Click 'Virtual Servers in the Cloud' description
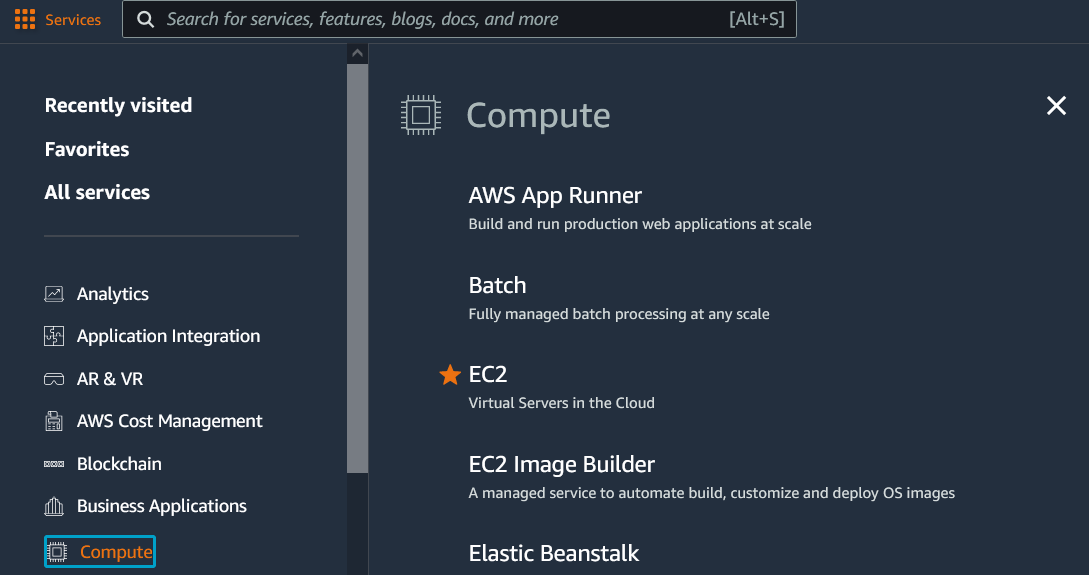This screenshot has height=575, width=1089. (561, 403)
